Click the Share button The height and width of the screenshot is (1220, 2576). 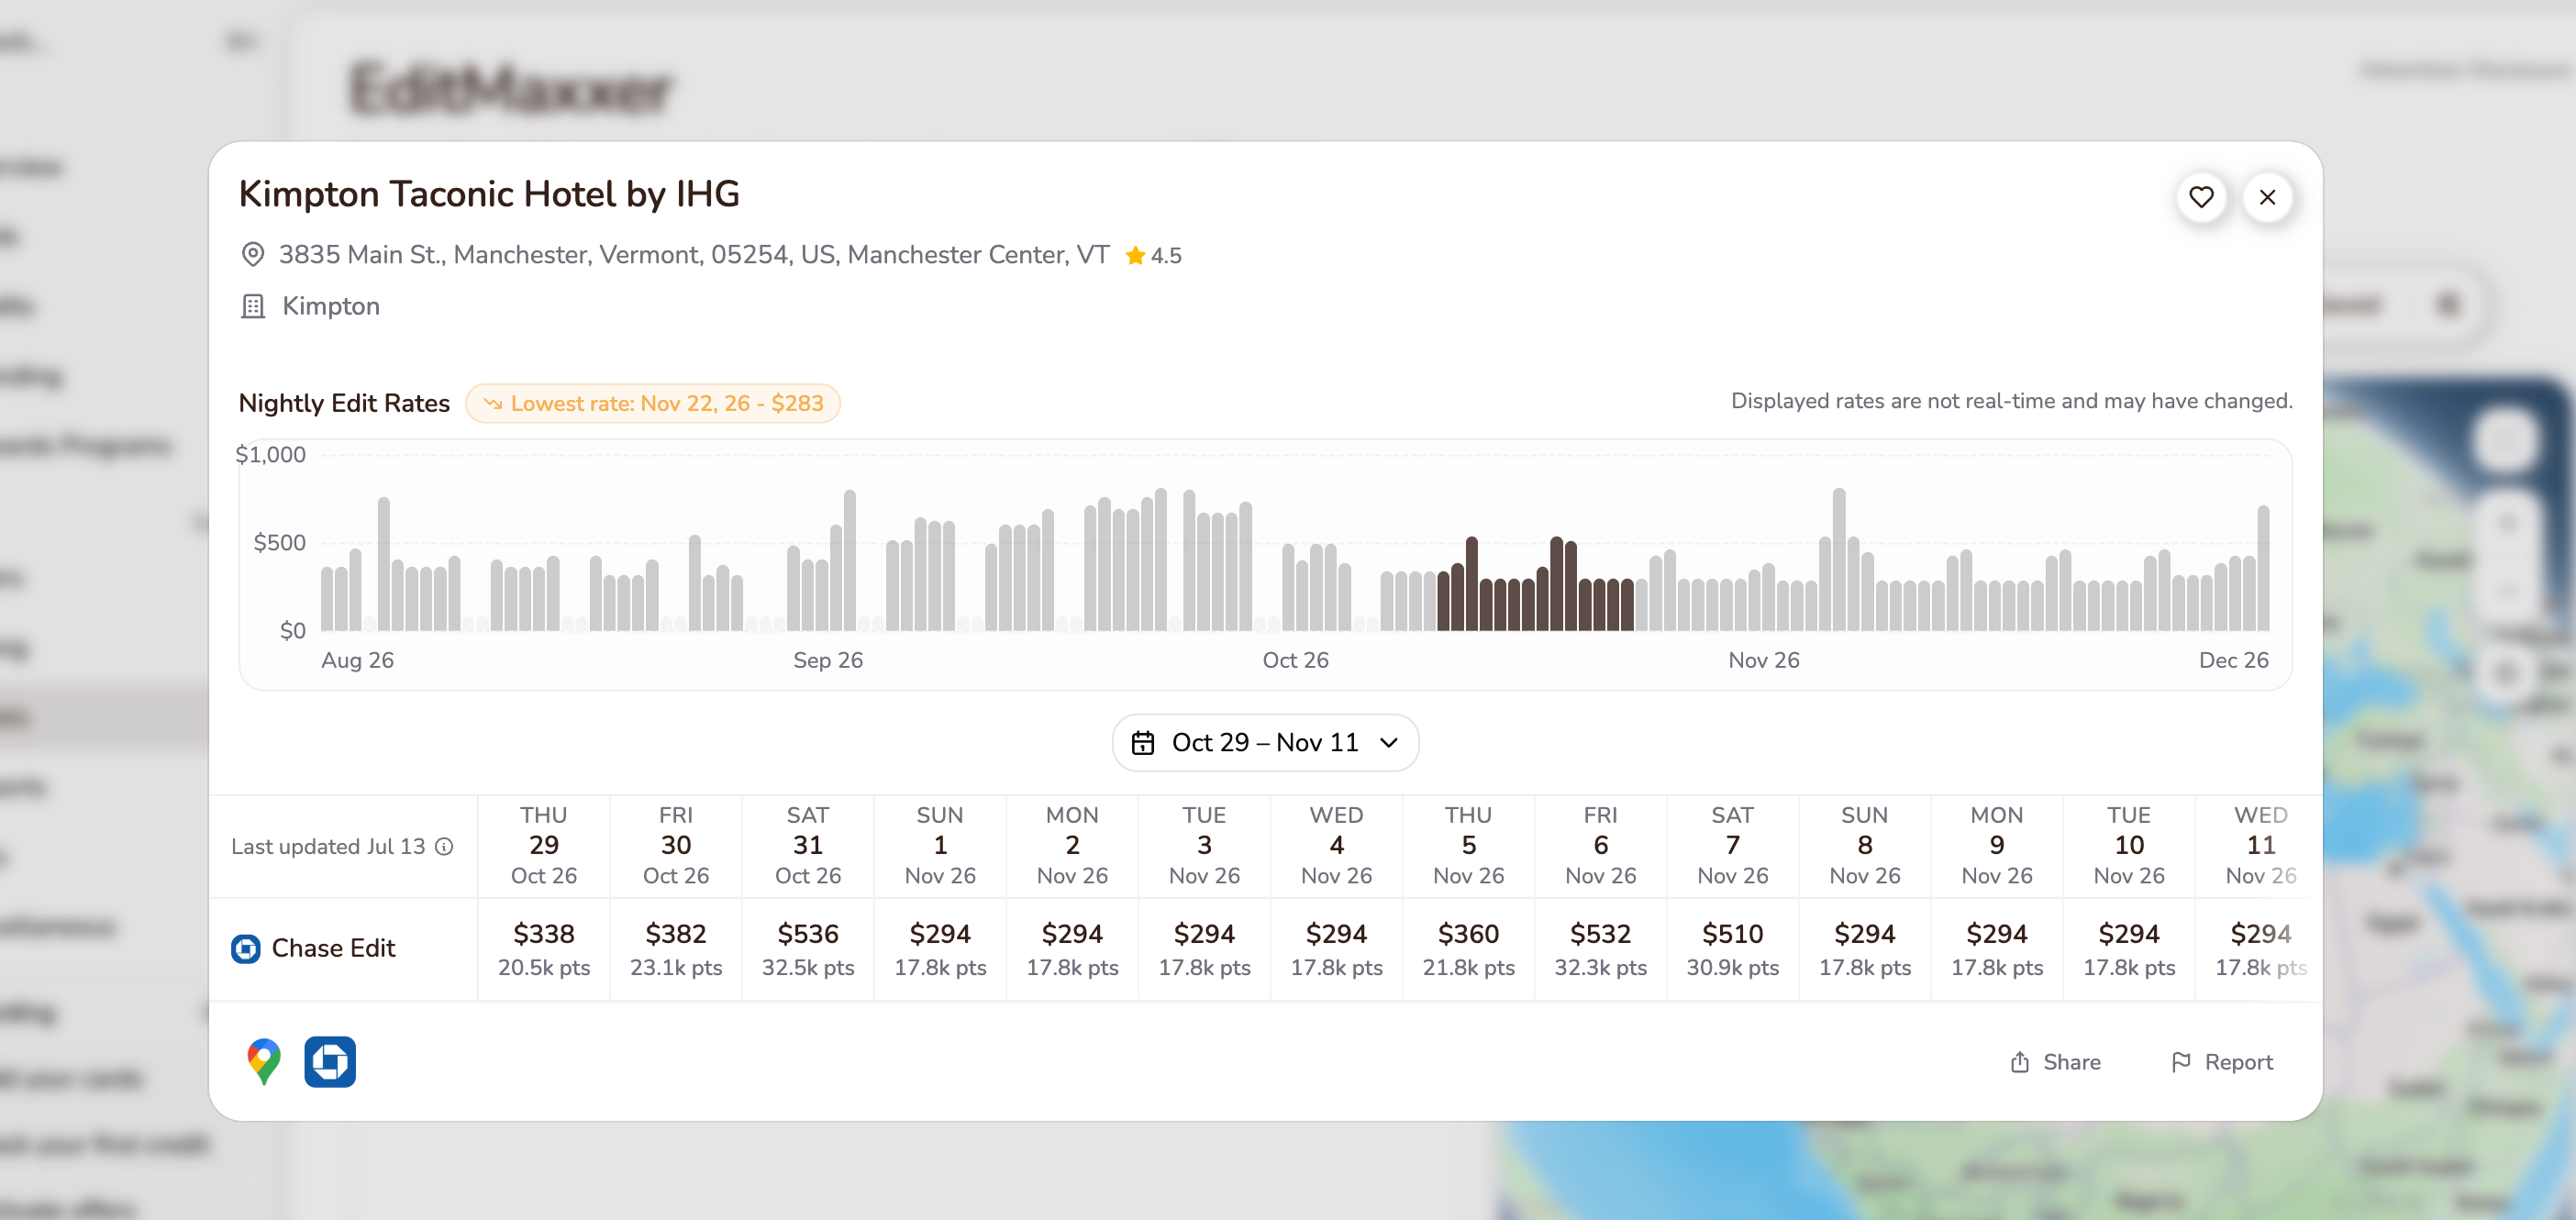(x=2055, y=1062)
